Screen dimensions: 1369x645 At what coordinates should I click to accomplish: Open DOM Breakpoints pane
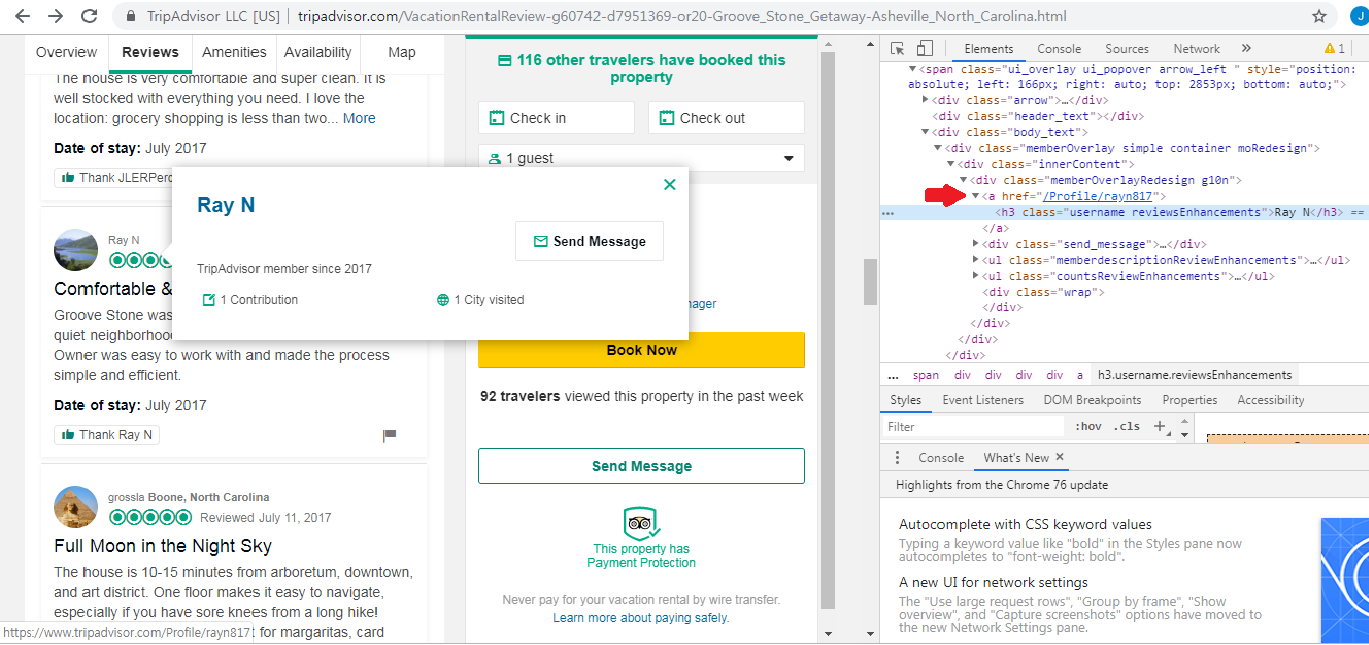tap(1092, 400)
